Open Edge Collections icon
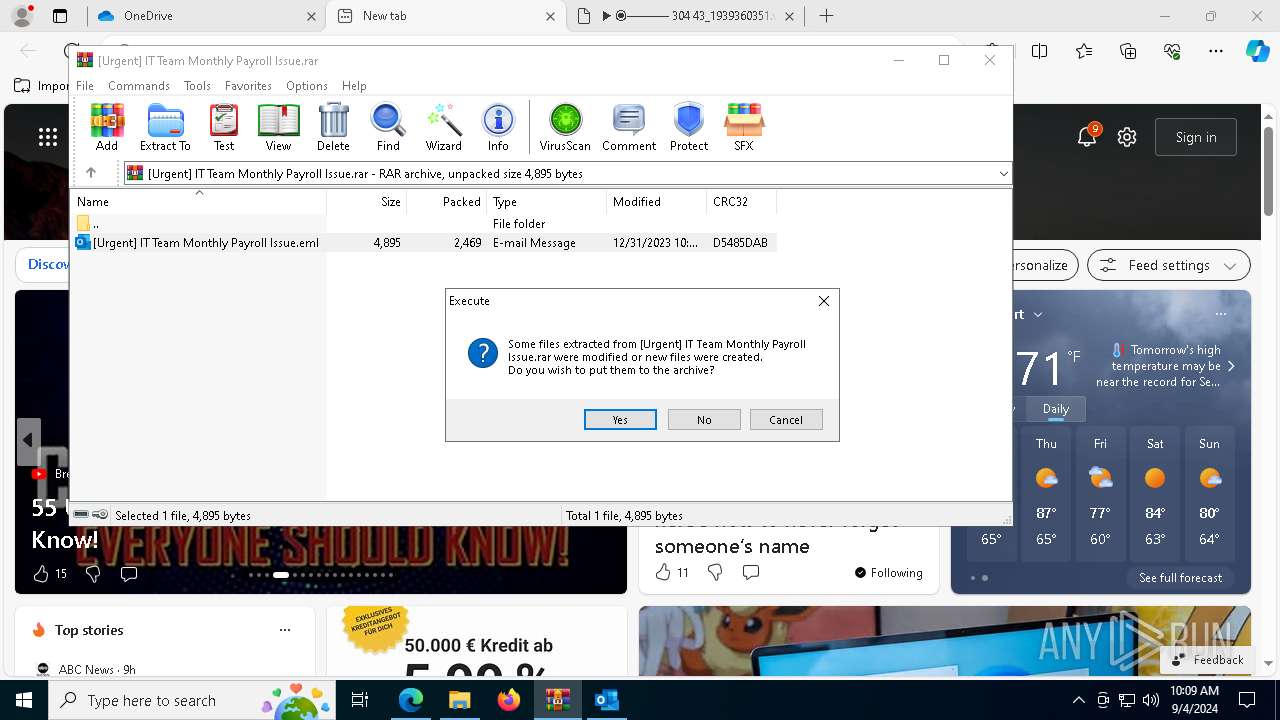 click(1128, 51)
